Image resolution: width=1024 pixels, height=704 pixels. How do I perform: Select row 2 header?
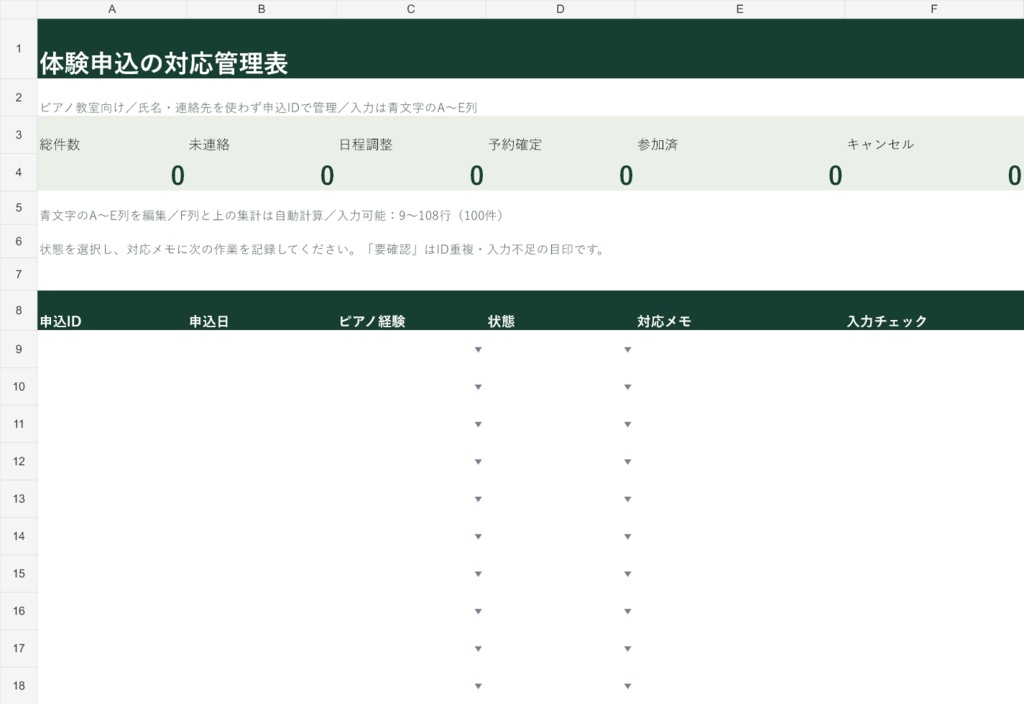(x=19, y=97)
